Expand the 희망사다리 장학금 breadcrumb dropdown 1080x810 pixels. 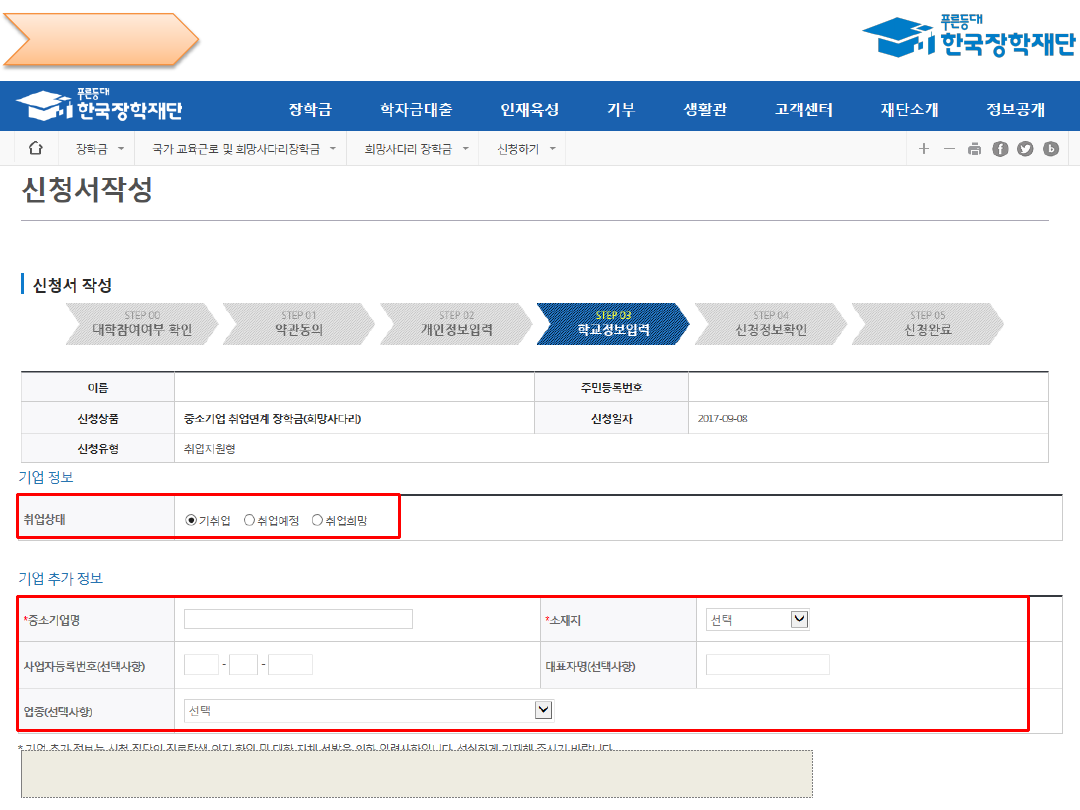click(x=416, y=149)
